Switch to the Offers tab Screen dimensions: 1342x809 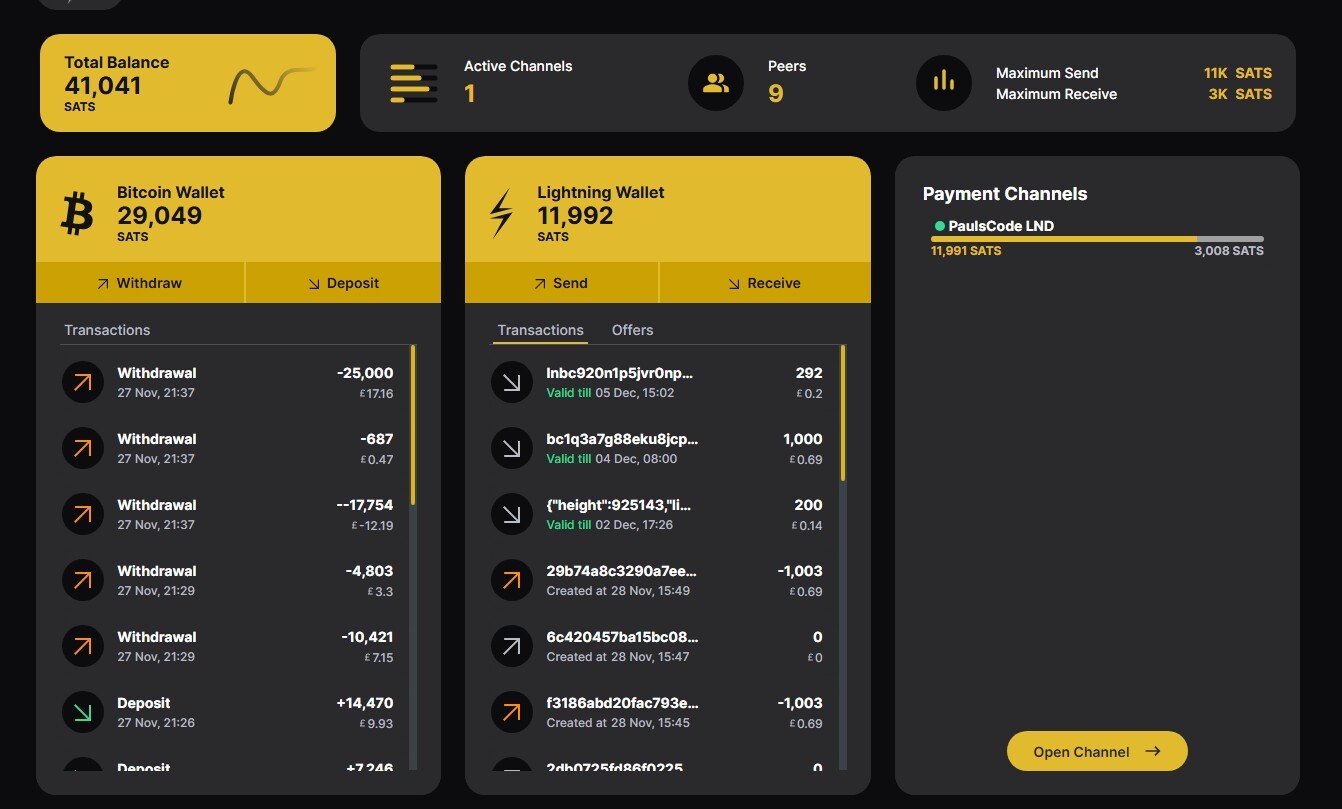click(x=632, y=330)
